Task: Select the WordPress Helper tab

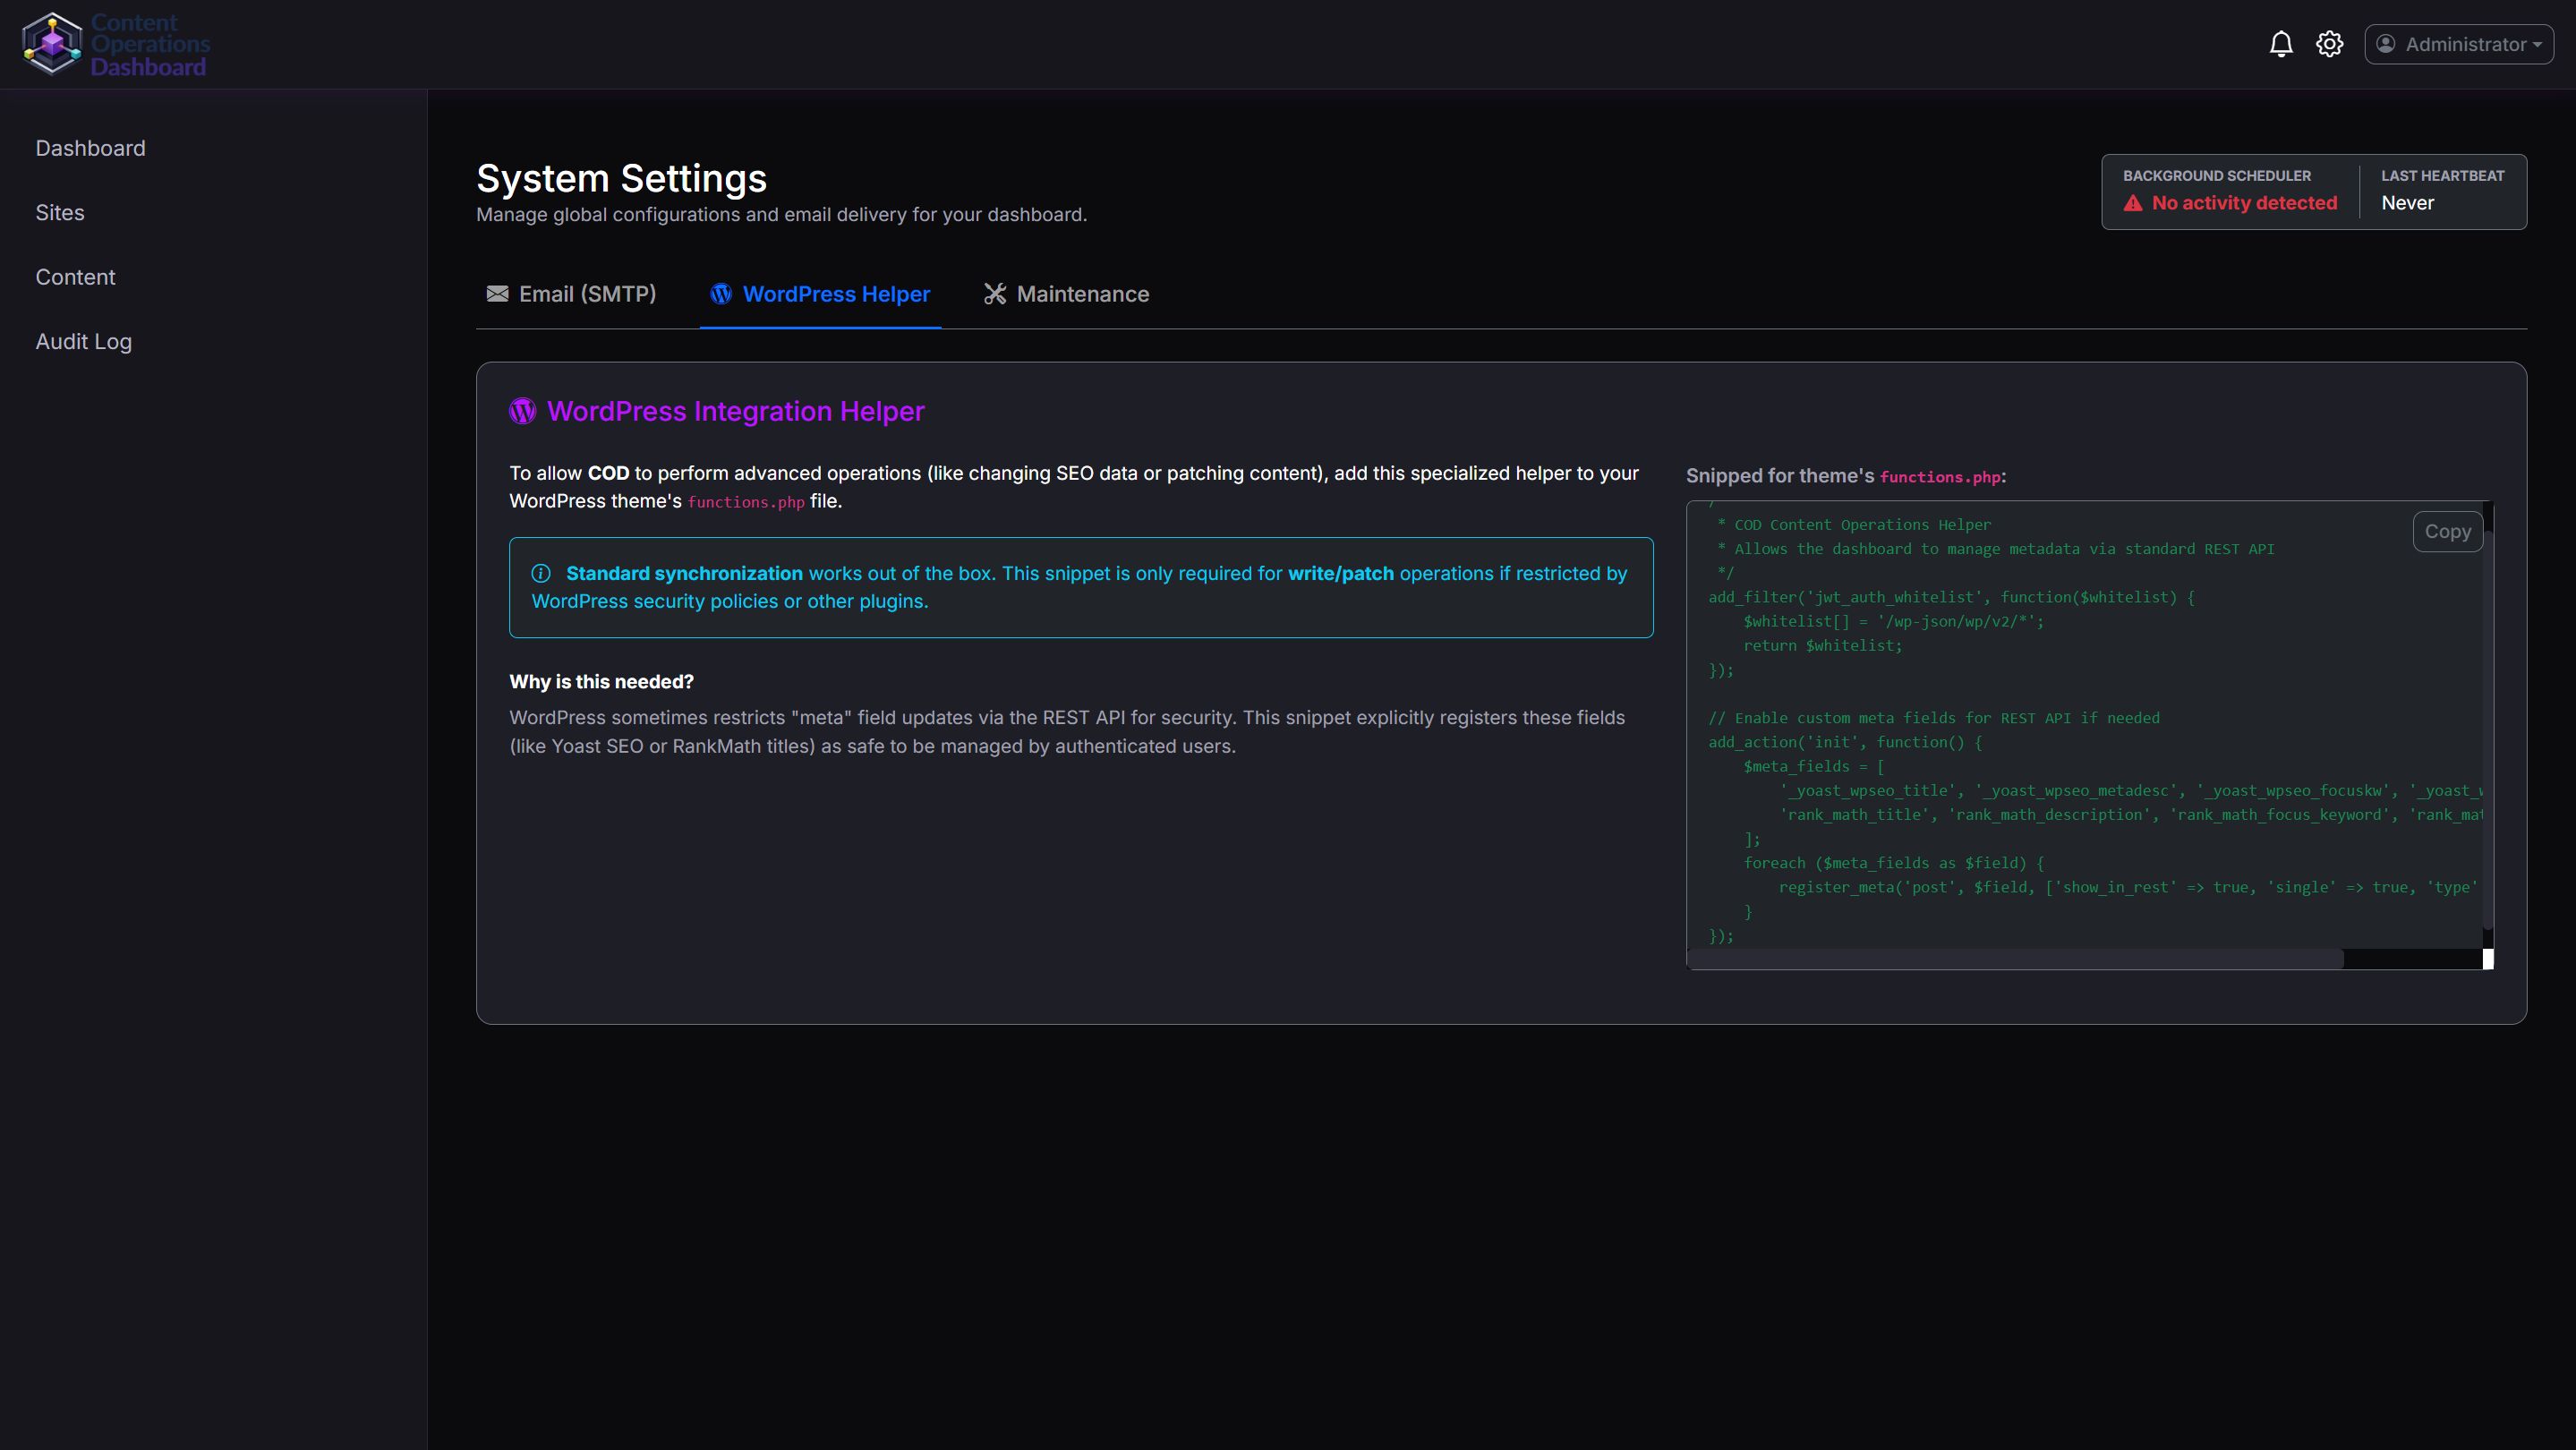Action: click(836, 294)
